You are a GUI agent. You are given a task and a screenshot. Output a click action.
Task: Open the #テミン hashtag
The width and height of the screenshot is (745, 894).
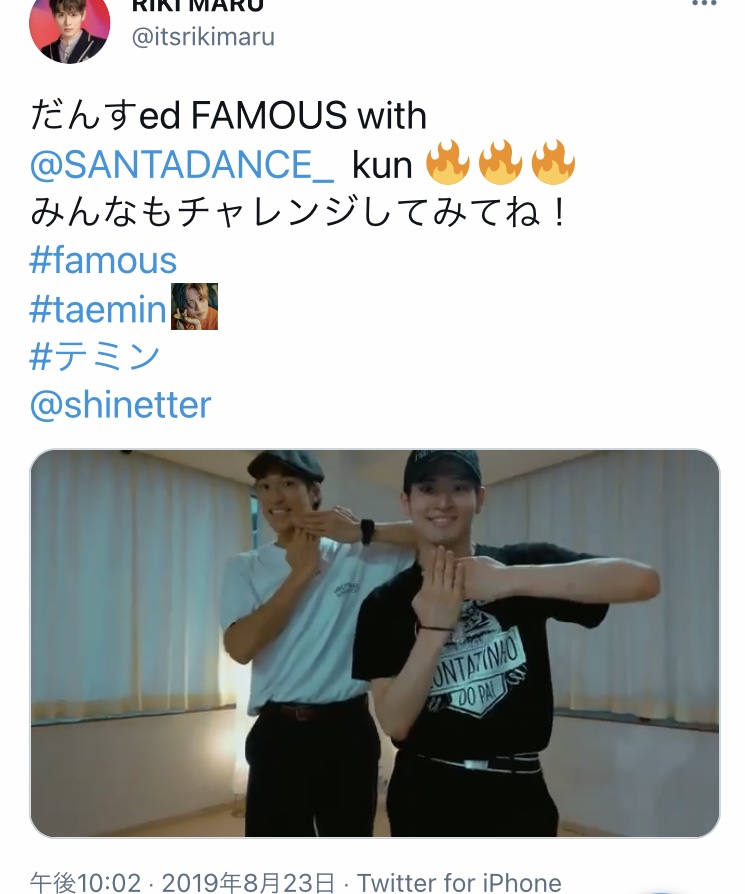[95, 356]
